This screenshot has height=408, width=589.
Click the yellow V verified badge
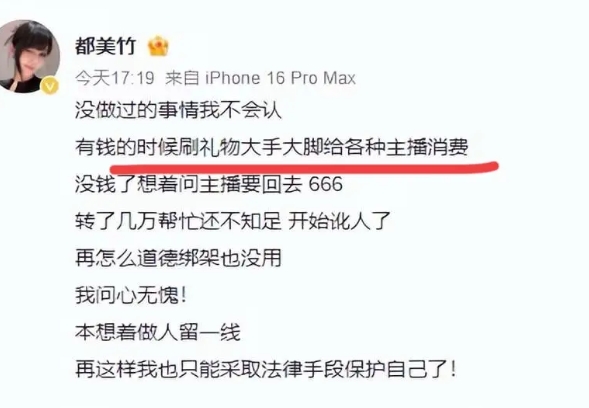(x=50, y=86)
